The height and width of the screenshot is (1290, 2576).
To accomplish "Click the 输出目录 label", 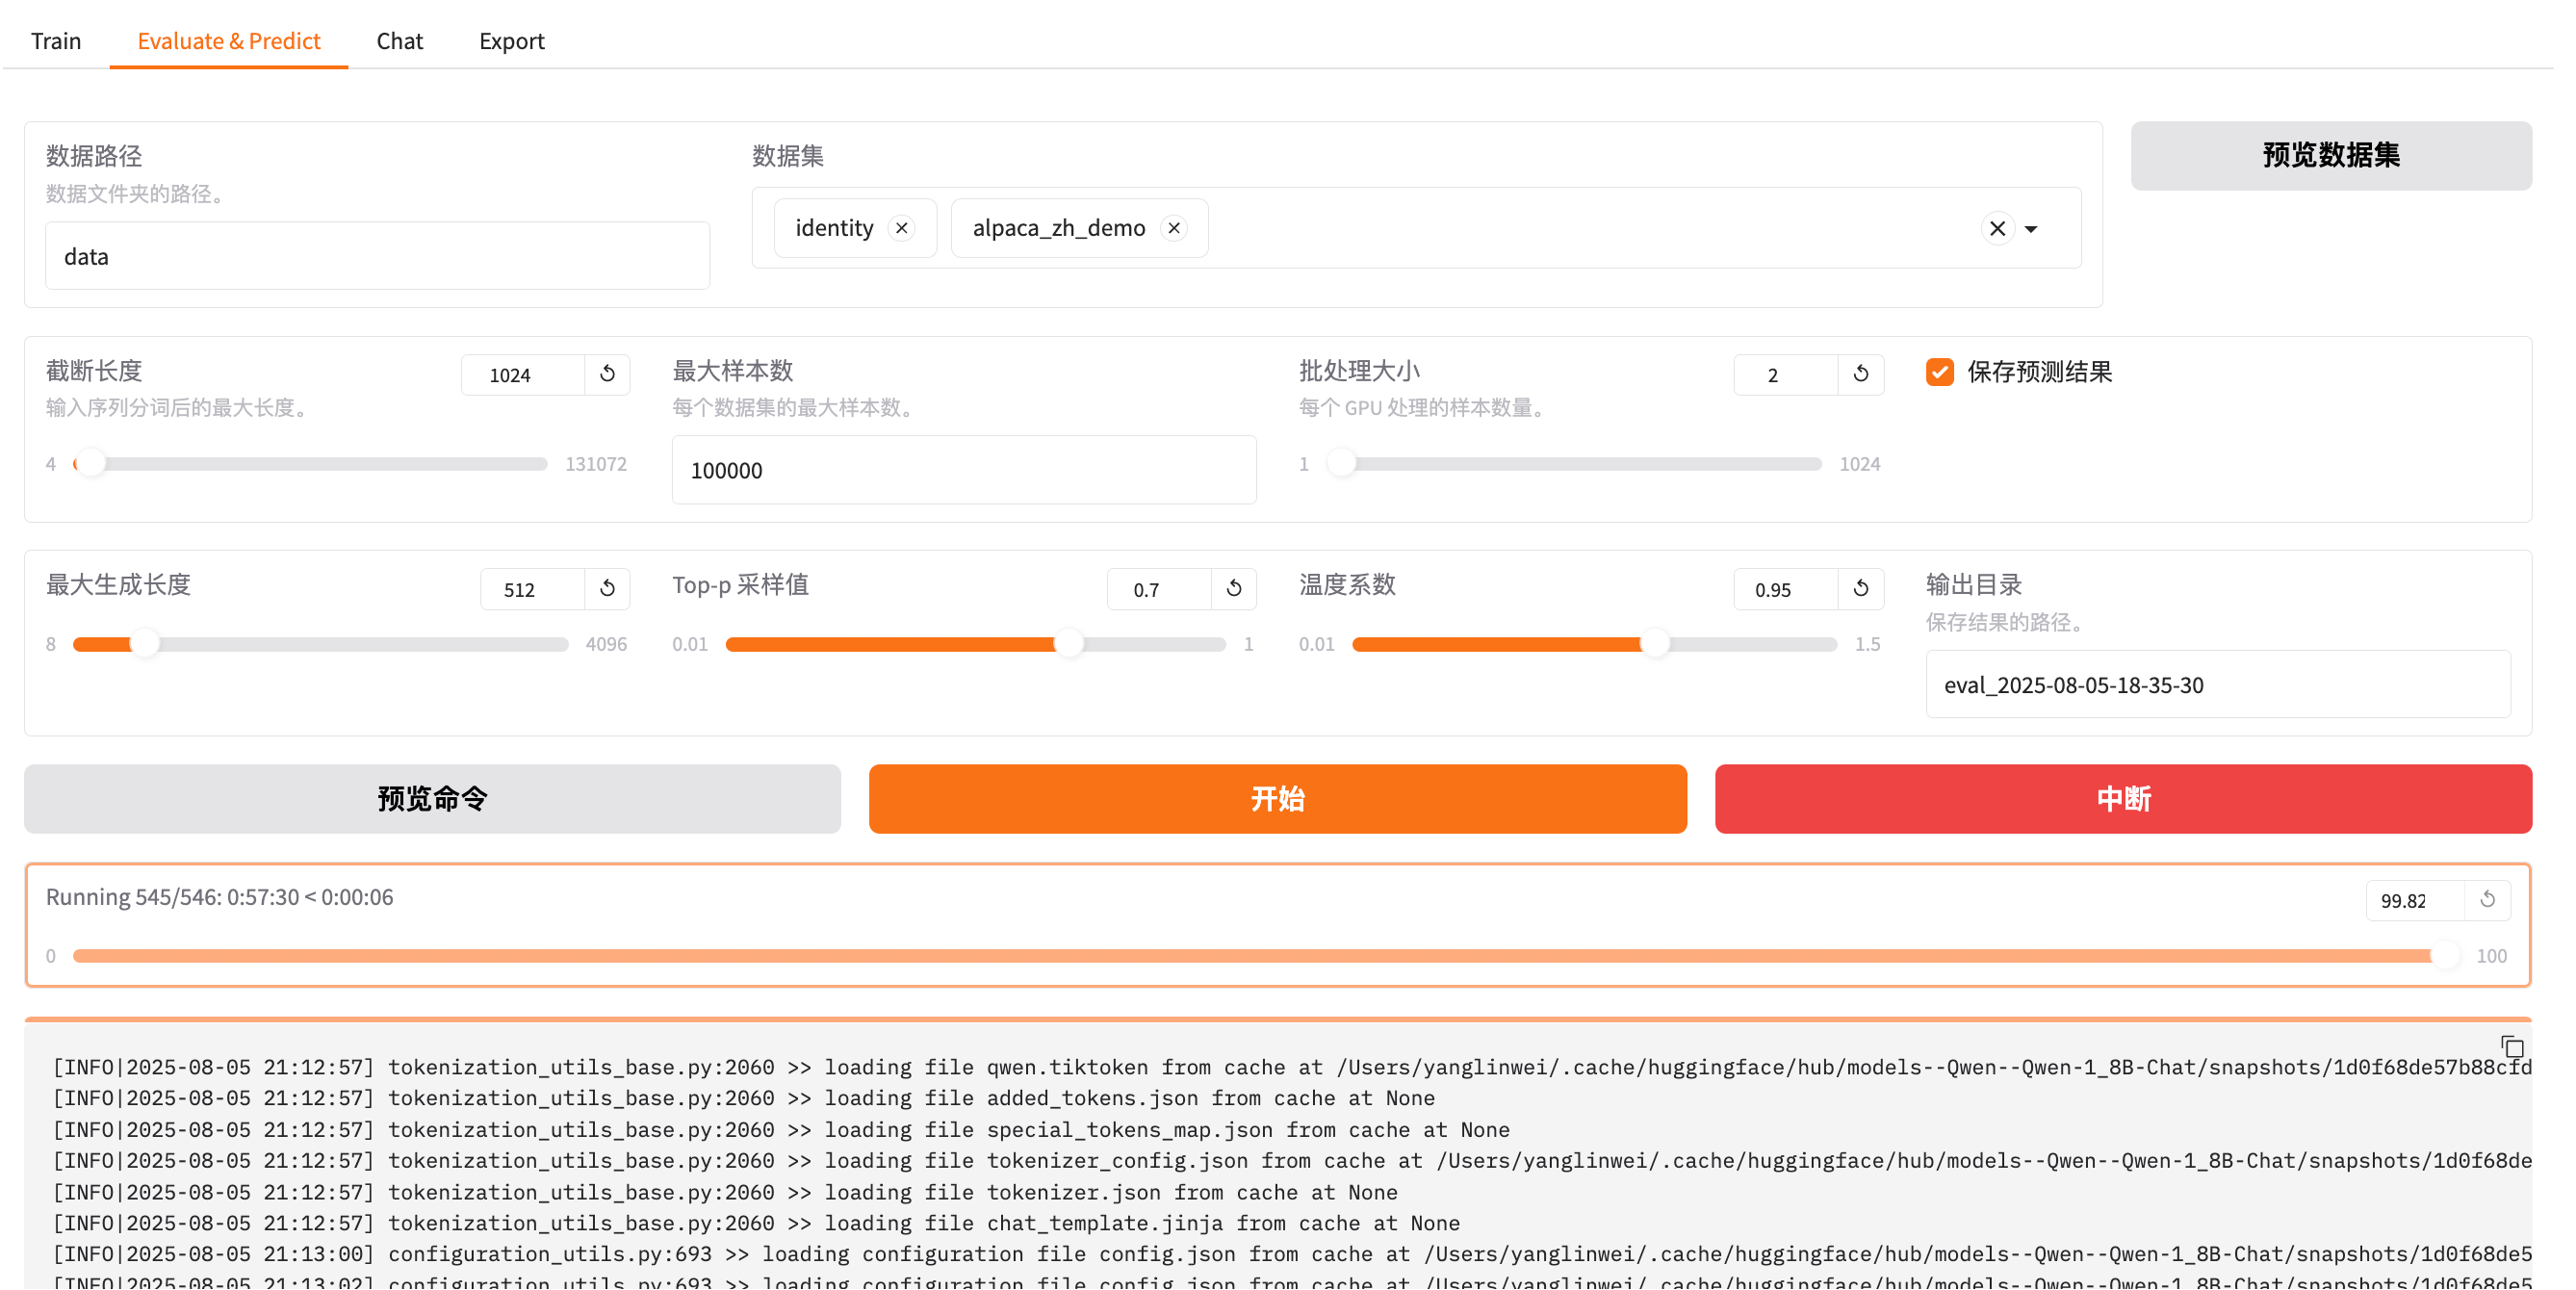I will pos(1973,585).
